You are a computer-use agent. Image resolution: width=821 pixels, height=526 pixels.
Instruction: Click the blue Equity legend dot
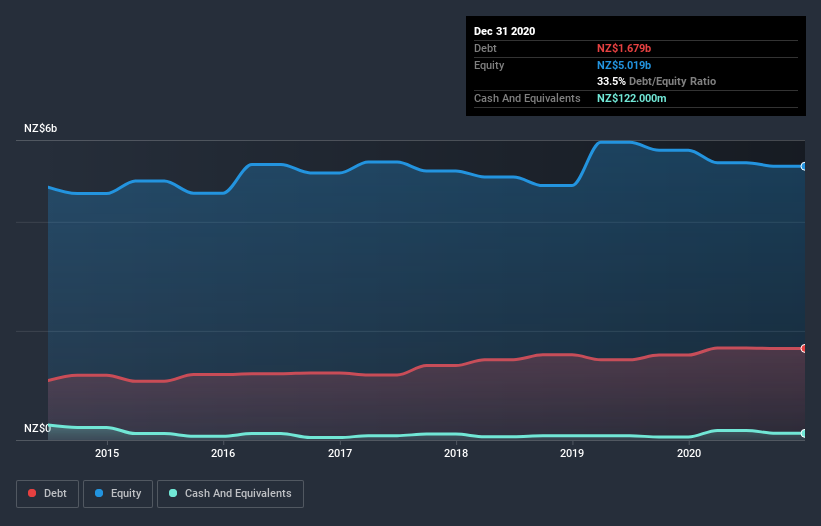point(99,493)
